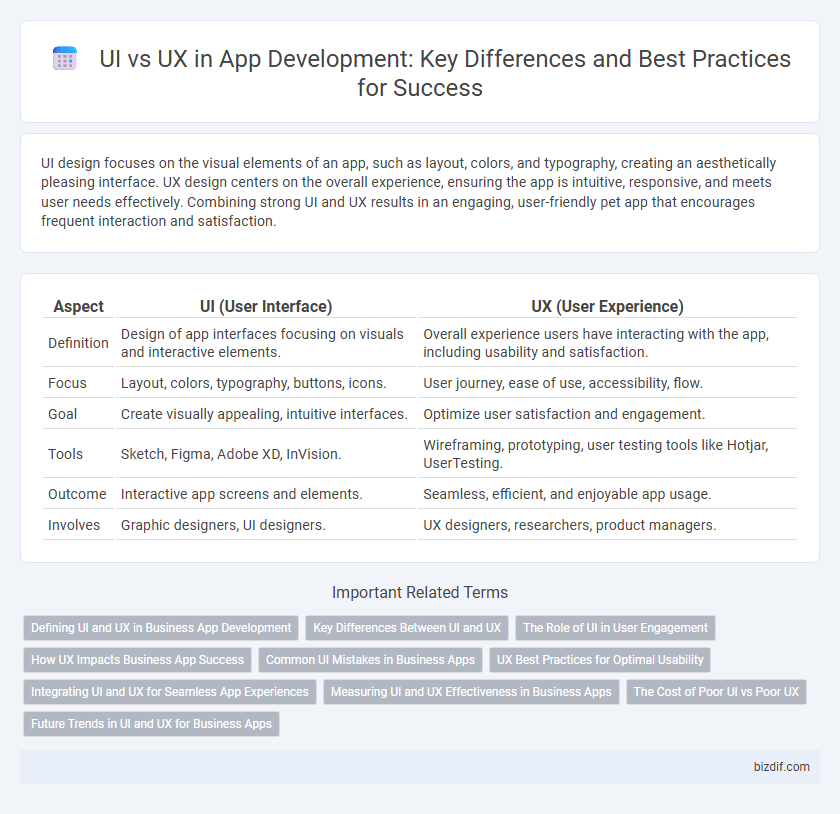Viewport: 840px width, 814px height.
Task: Click the 'Definition' row label
Action: [x=78, y=343]
